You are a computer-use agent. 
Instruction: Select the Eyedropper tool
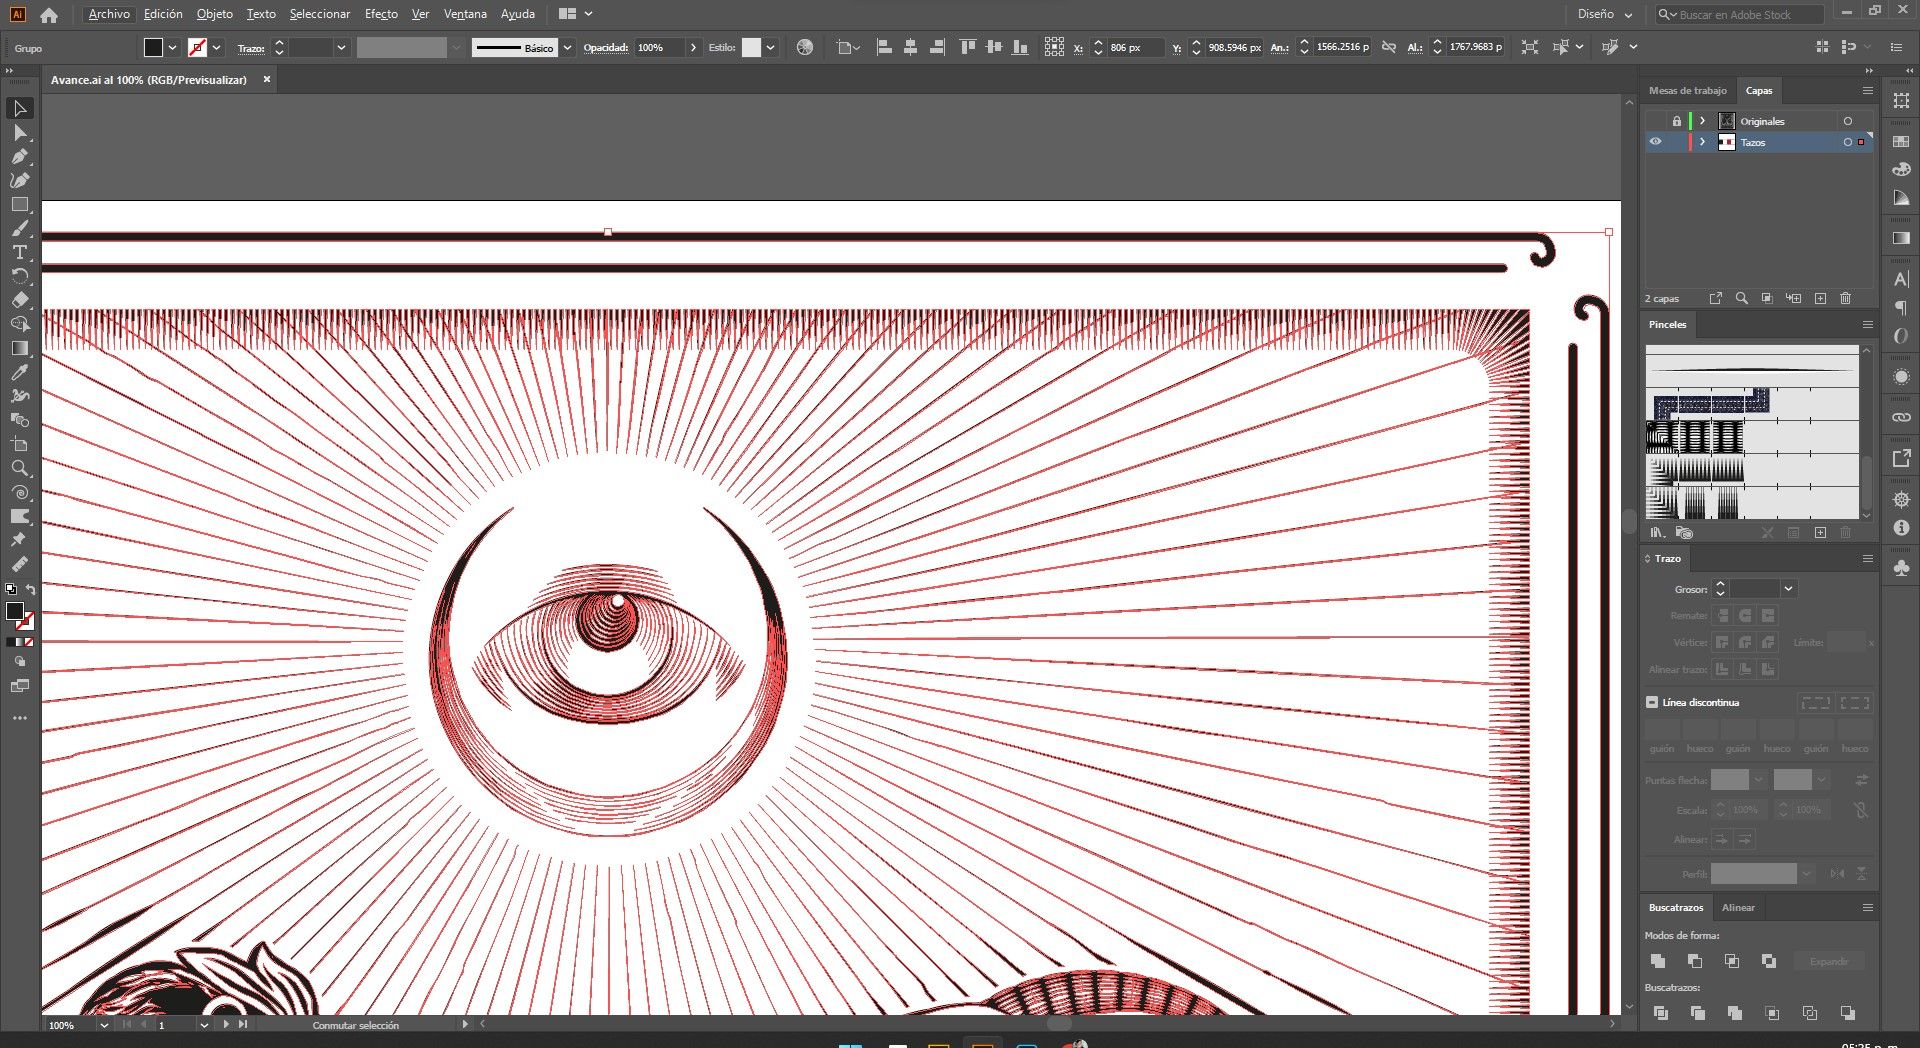[19, 372]
